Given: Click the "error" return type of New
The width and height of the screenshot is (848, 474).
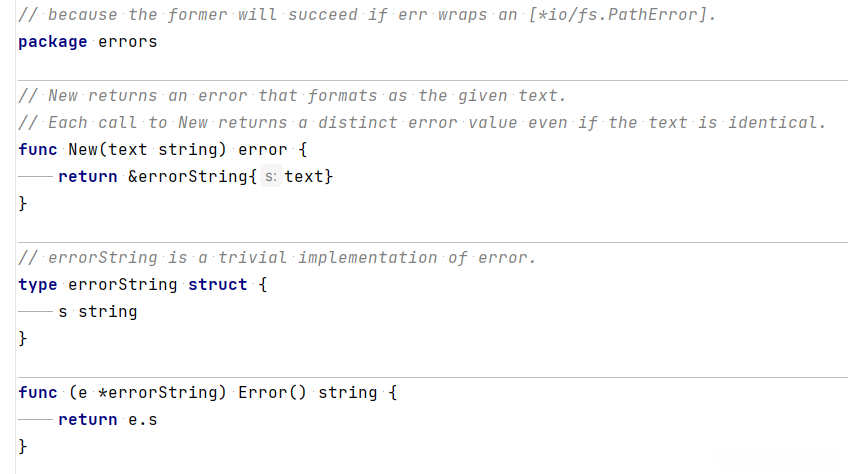Looking at the screenshot, I should click(263, 150).
